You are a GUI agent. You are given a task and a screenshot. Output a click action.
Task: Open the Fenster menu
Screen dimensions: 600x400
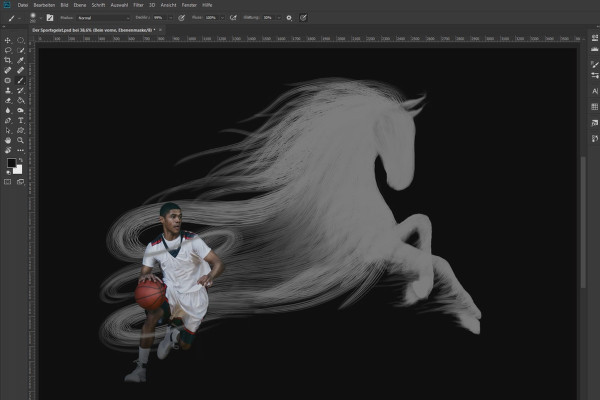click(189, 5)
